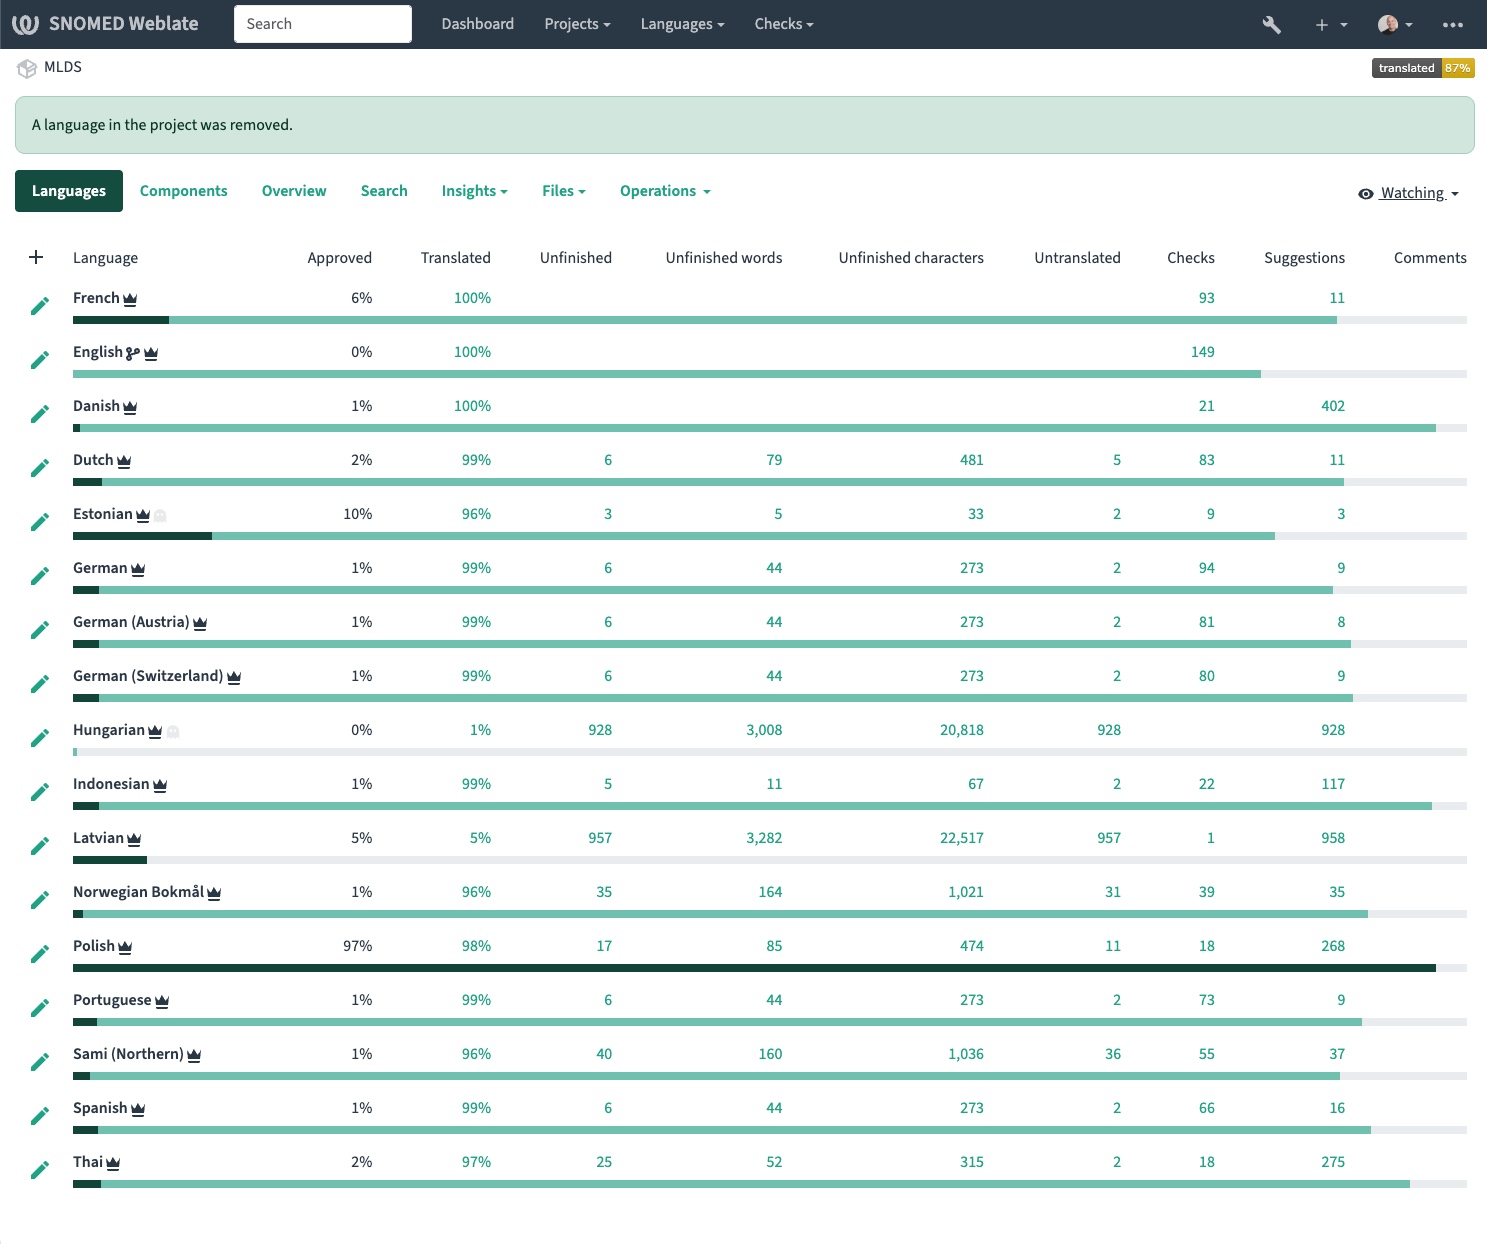The width and height of the screenshot is (1487, 1244).
Task: Click the wrench management icon in navbar
Action: [x=1271, y=25]
